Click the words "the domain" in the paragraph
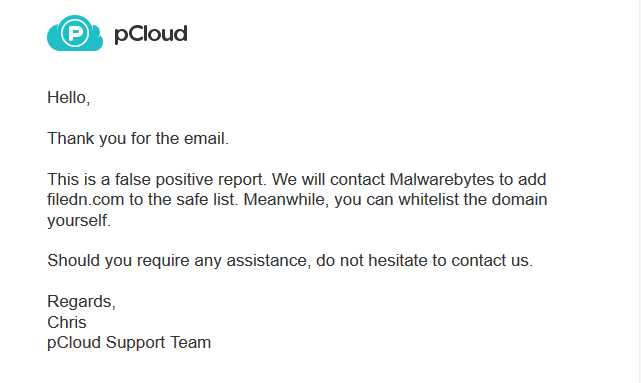Image resolution: width=641 pixels, height=383 pixels. pyautogui.click(x=505, y=199)
